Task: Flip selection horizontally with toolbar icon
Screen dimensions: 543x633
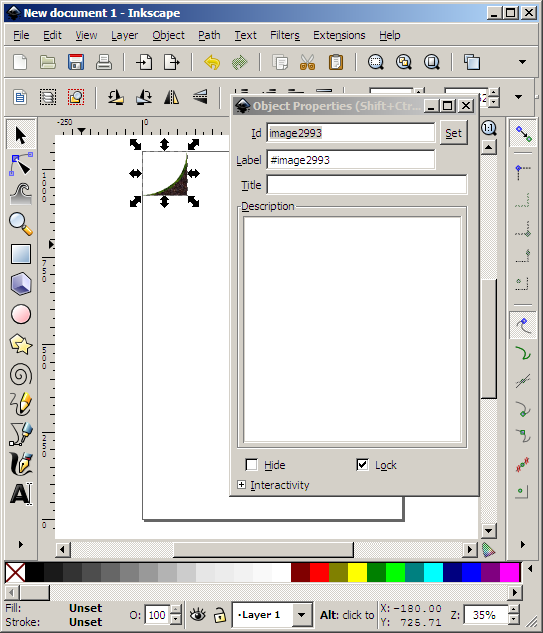Action: pyautogui.click(x=172, y=97)
